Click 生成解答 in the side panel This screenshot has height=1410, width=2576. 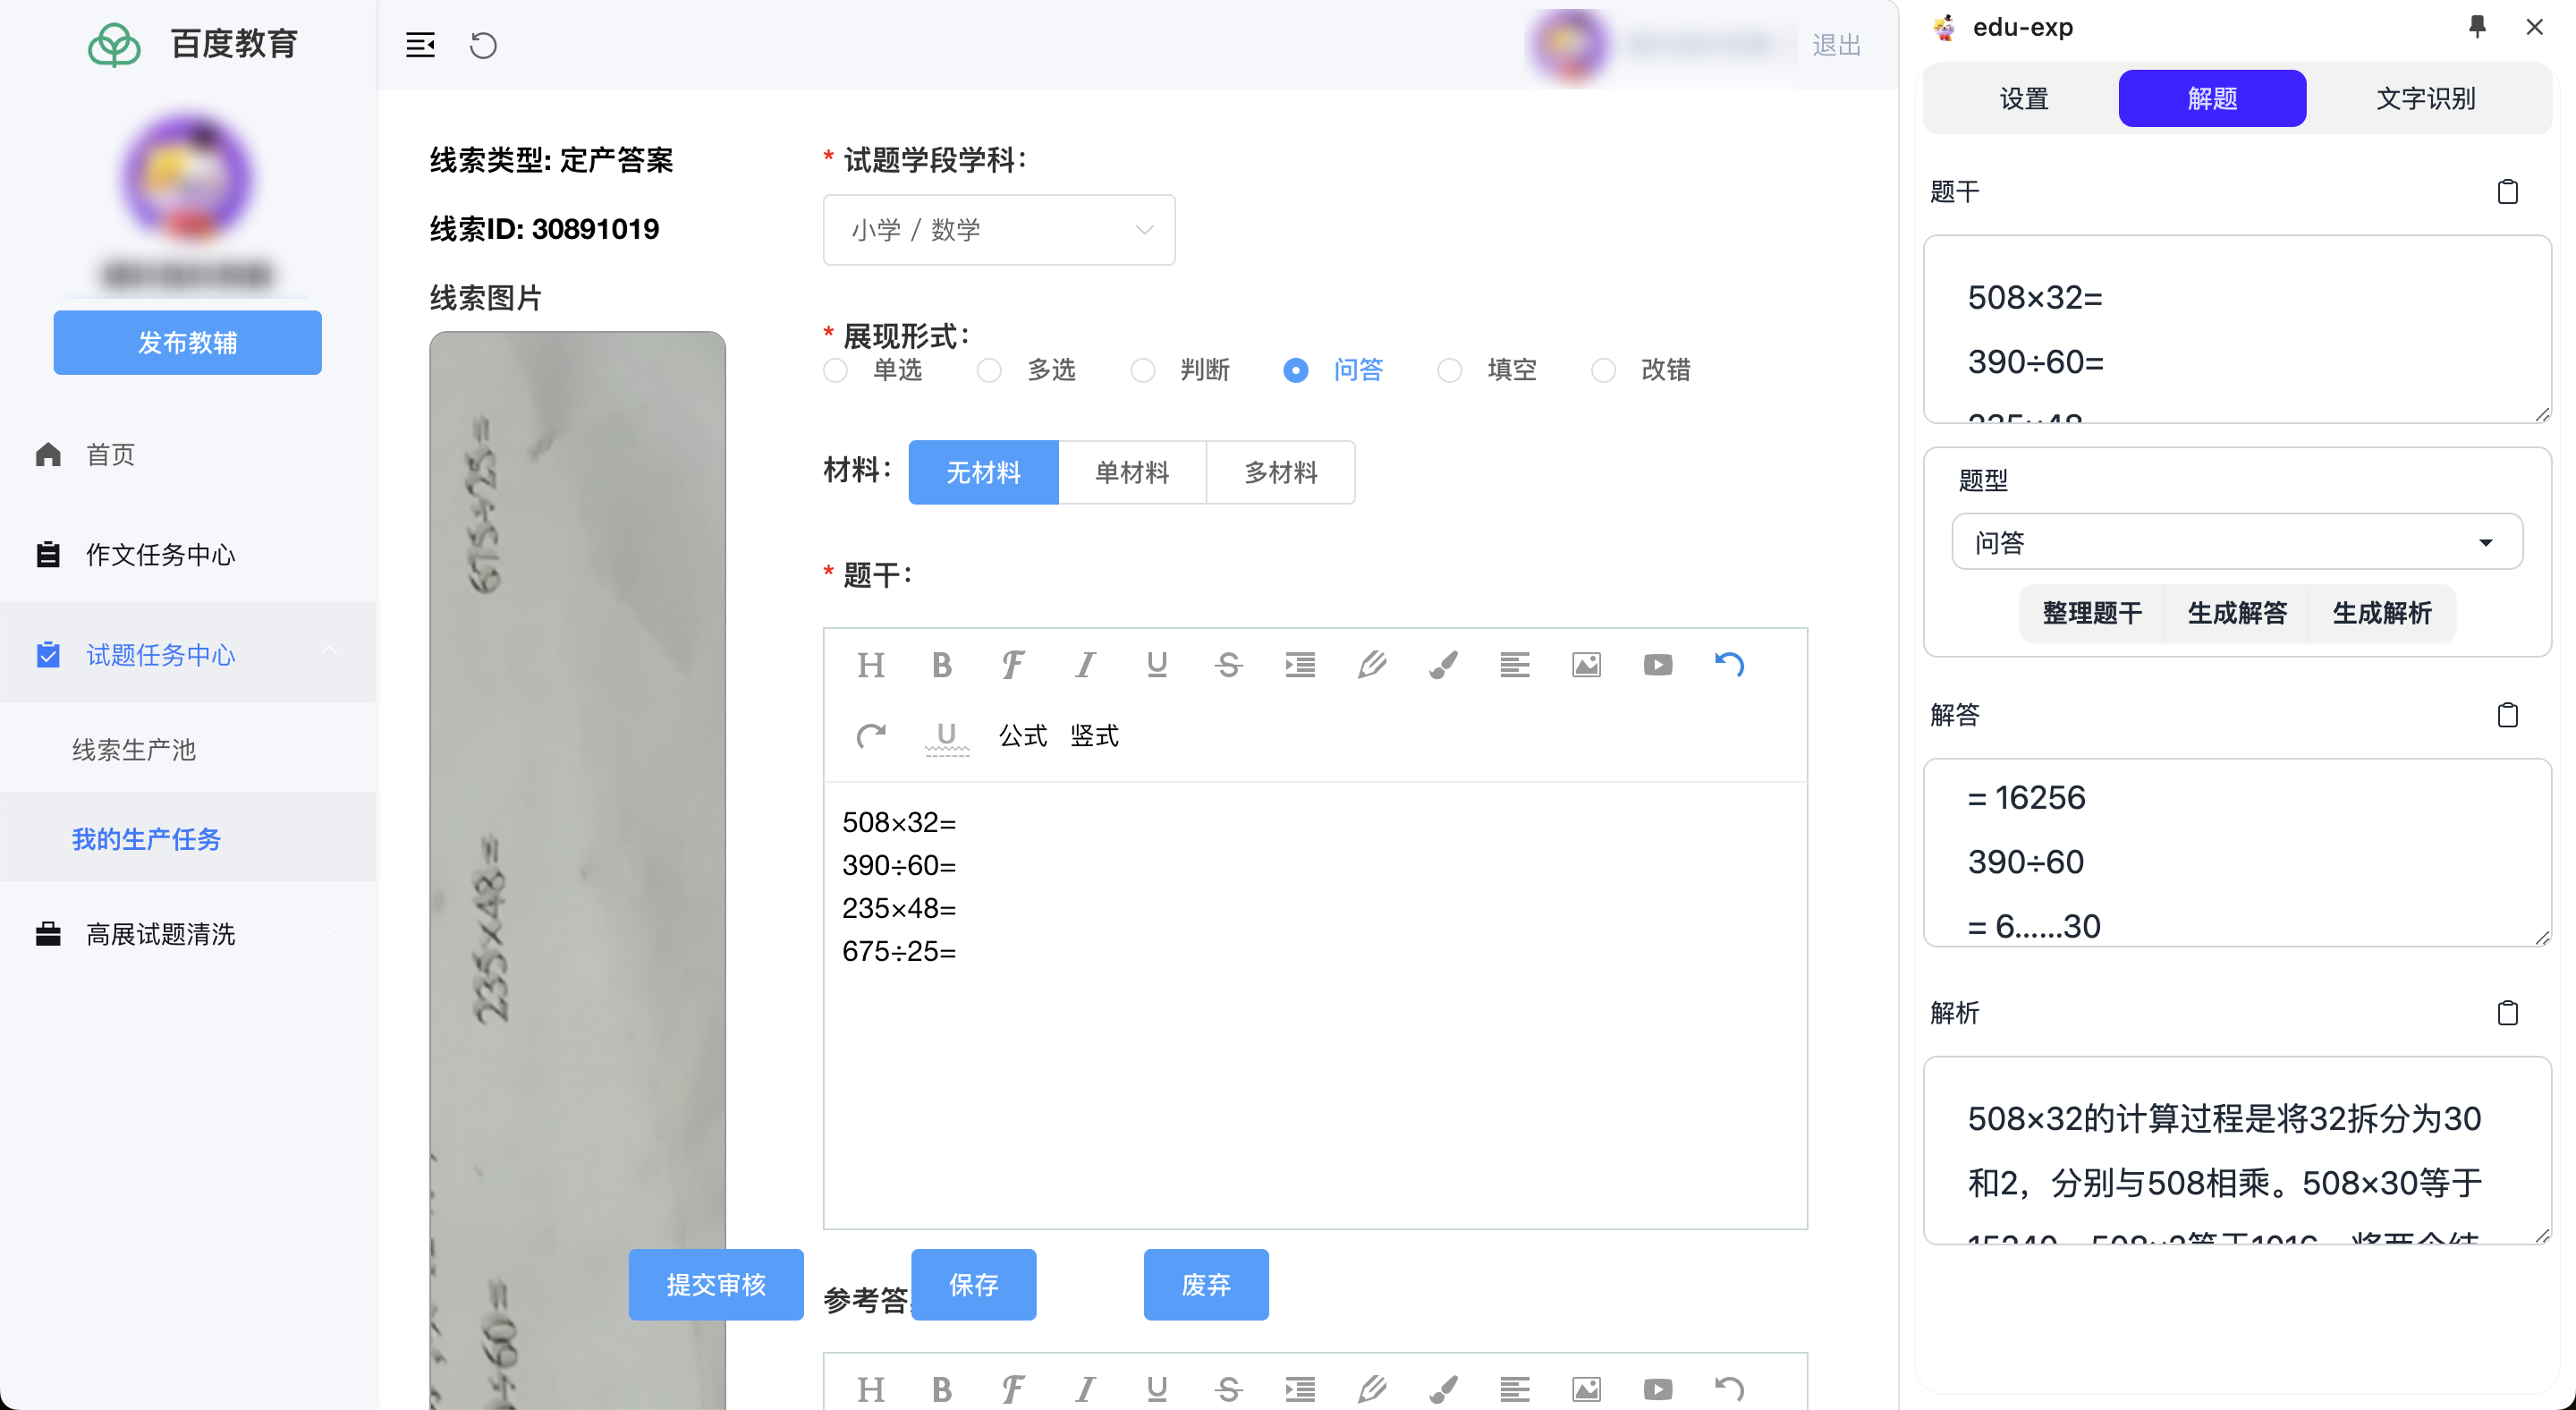point(2237,613)
